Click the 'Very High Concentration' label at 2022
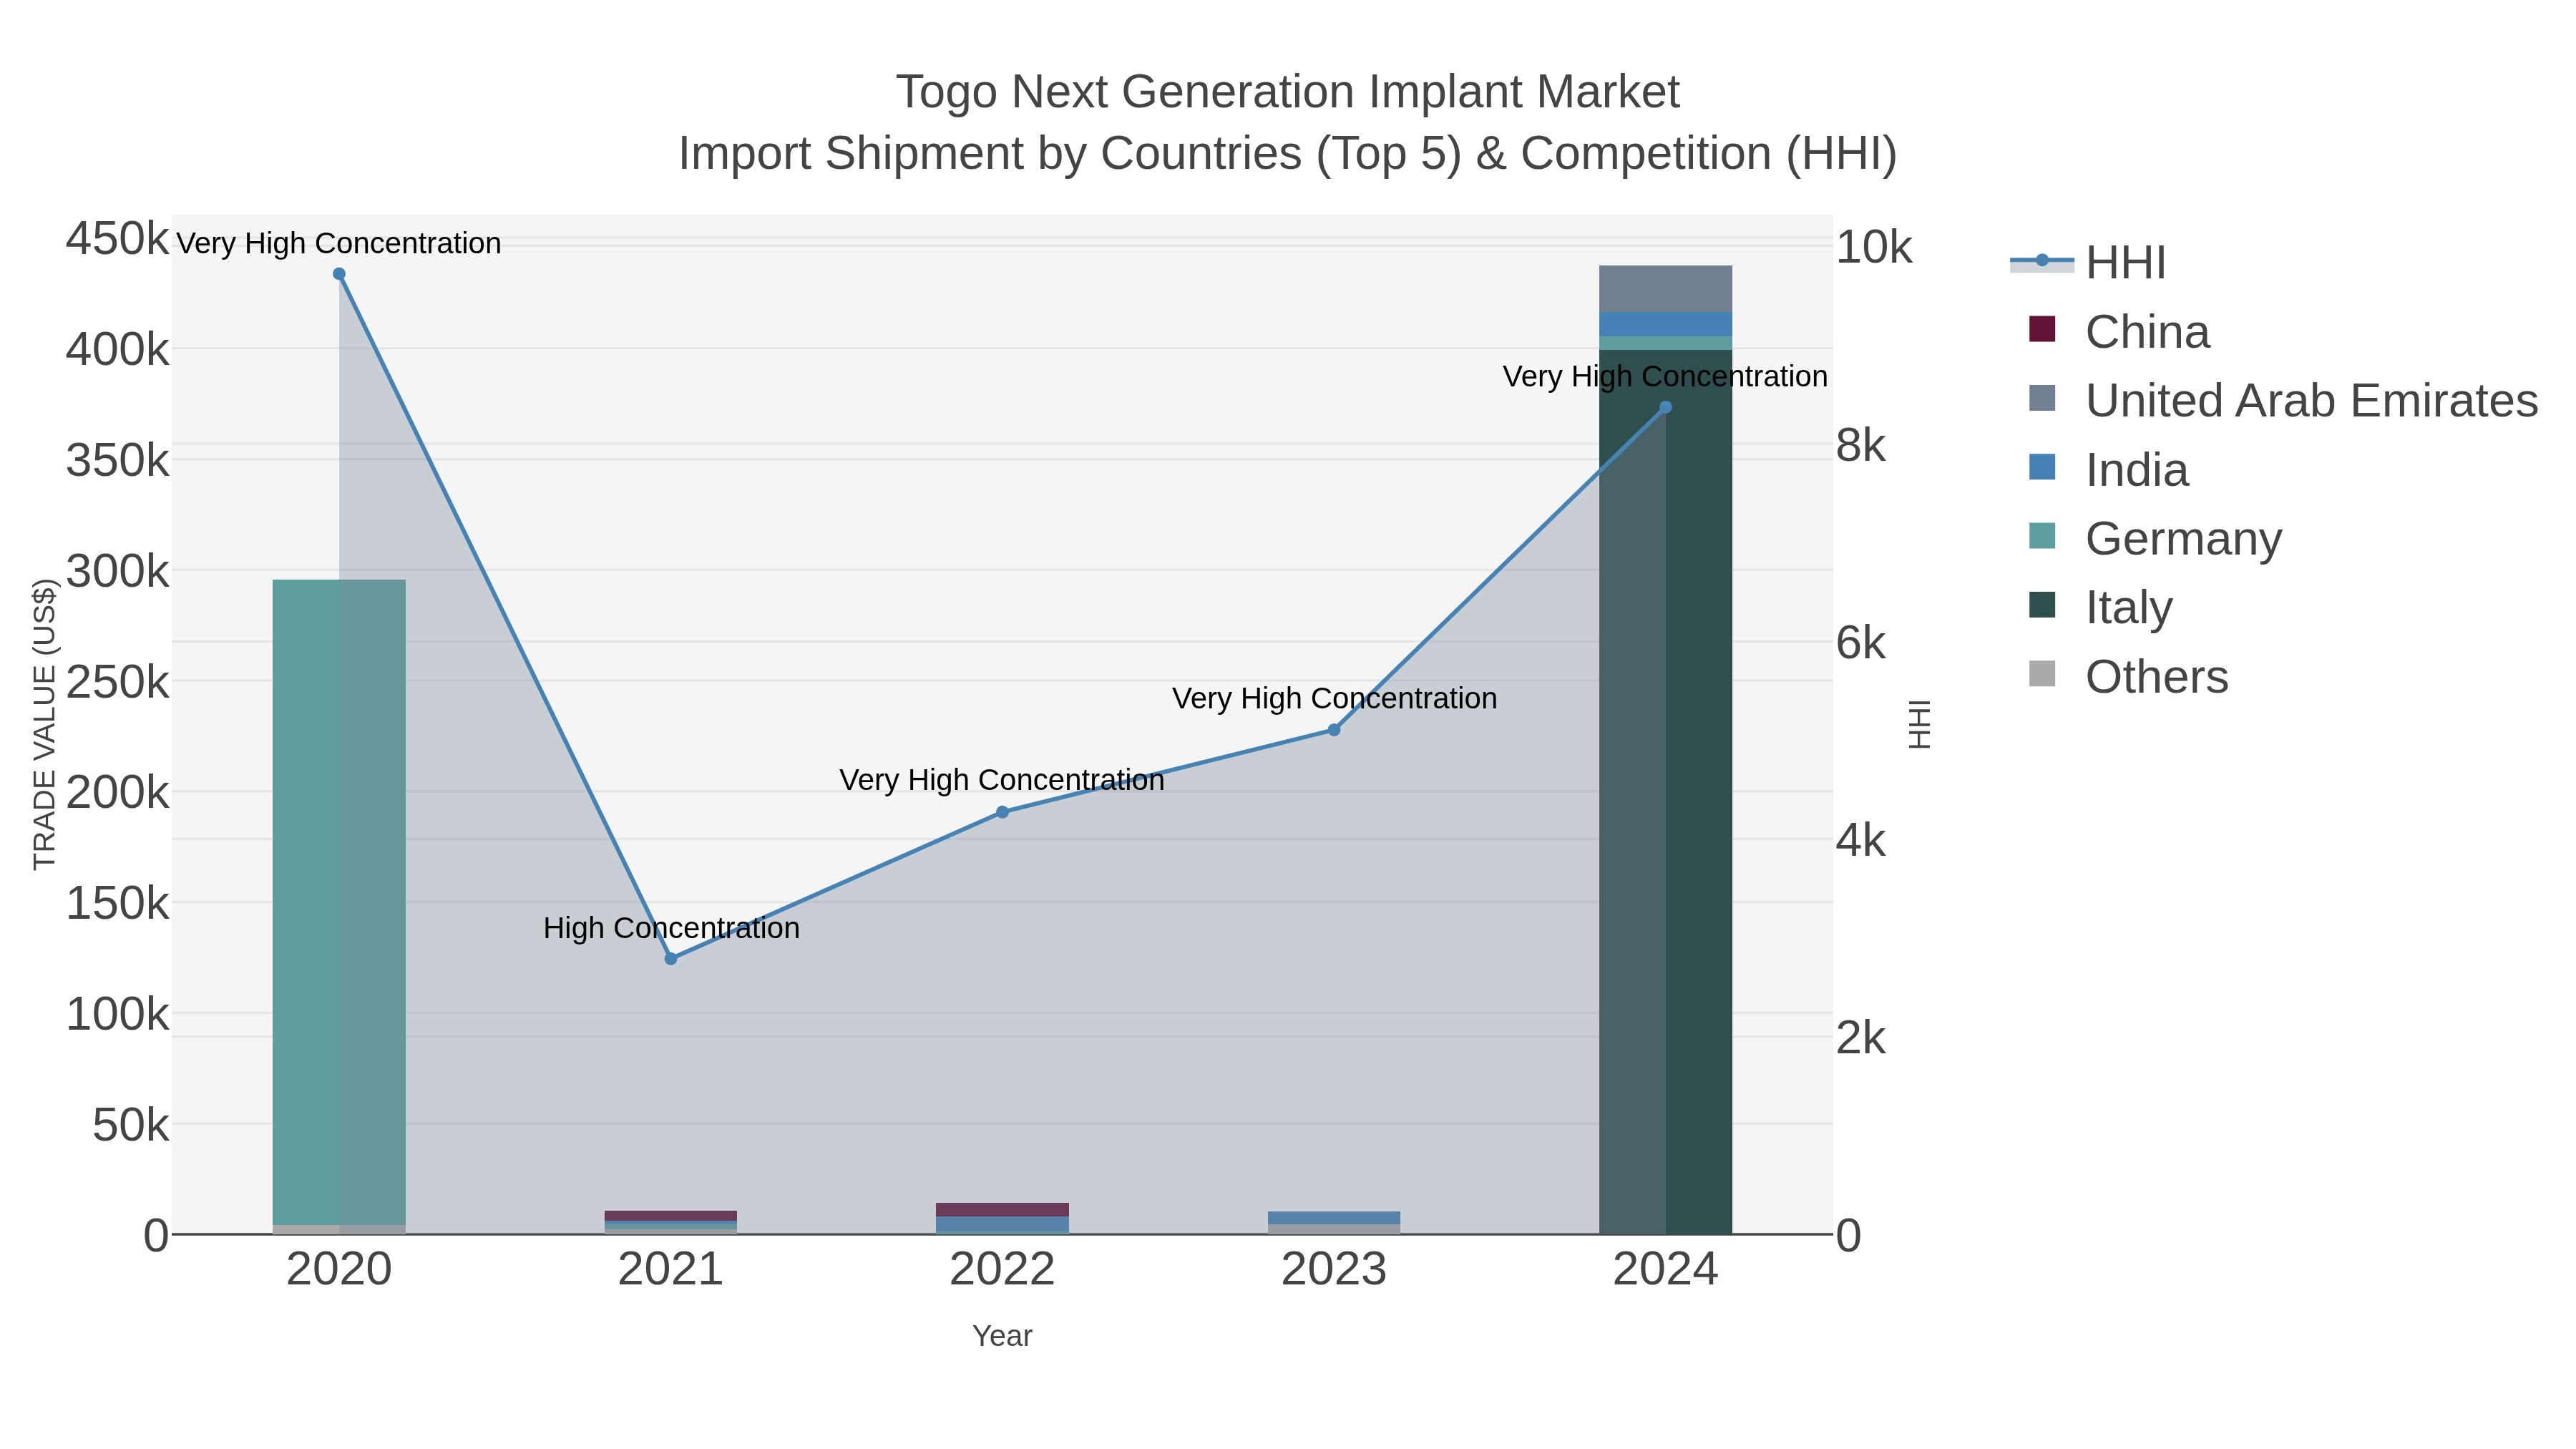 tap(1002, 780)
